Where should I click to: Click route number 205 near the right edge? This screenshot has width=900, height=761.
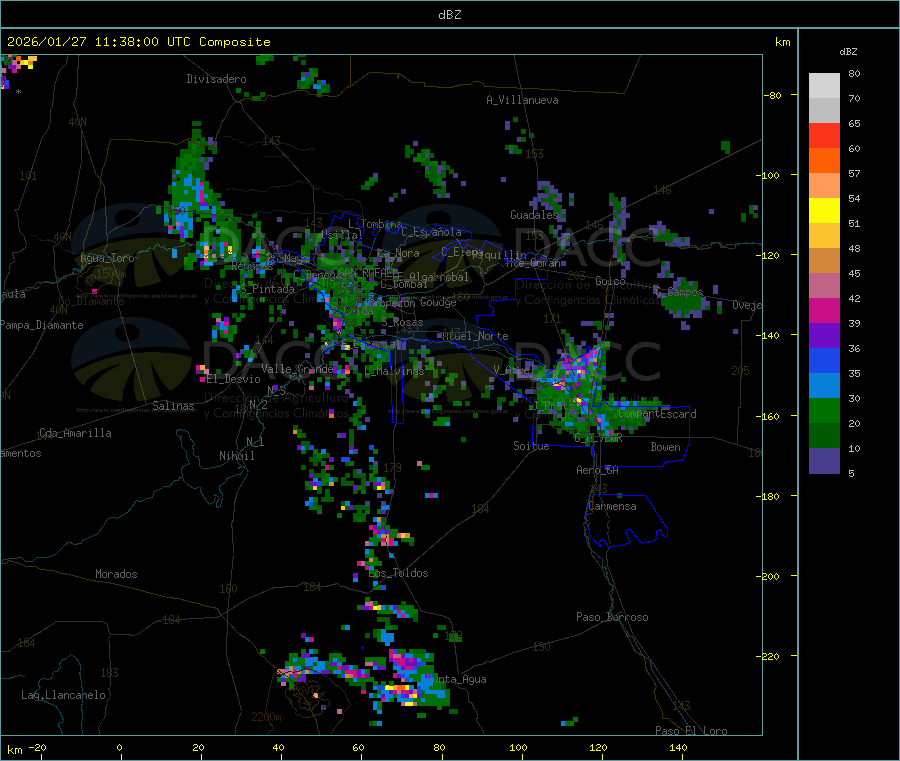(x=740, y=371)
